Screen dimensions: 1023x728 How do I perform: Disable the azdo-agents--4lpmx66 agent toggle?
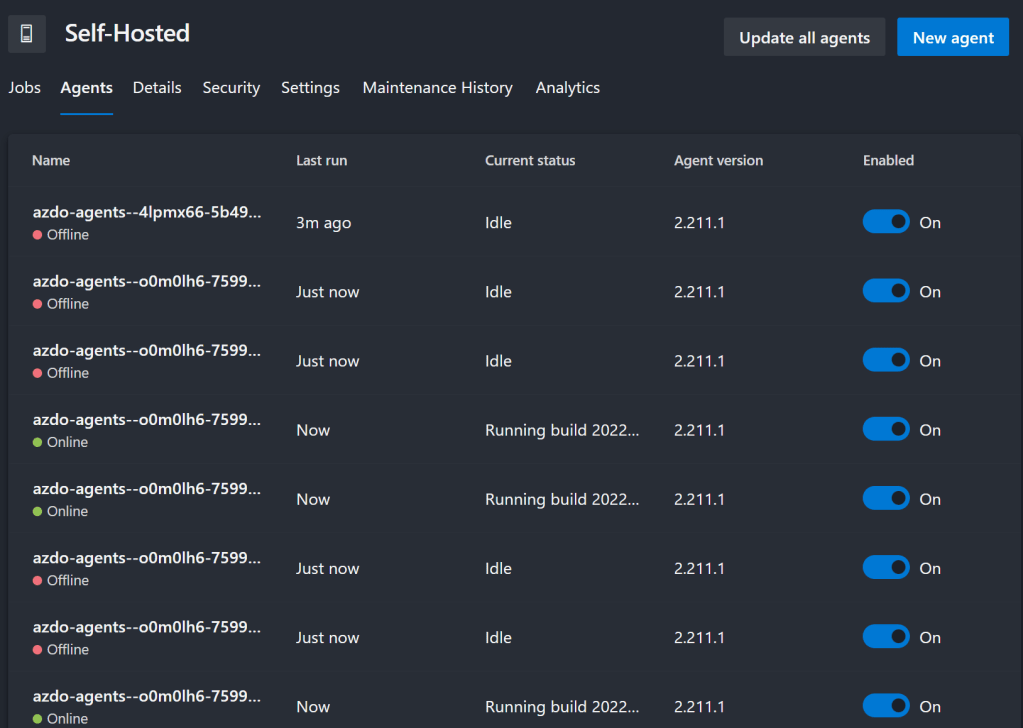click(886, 222)
